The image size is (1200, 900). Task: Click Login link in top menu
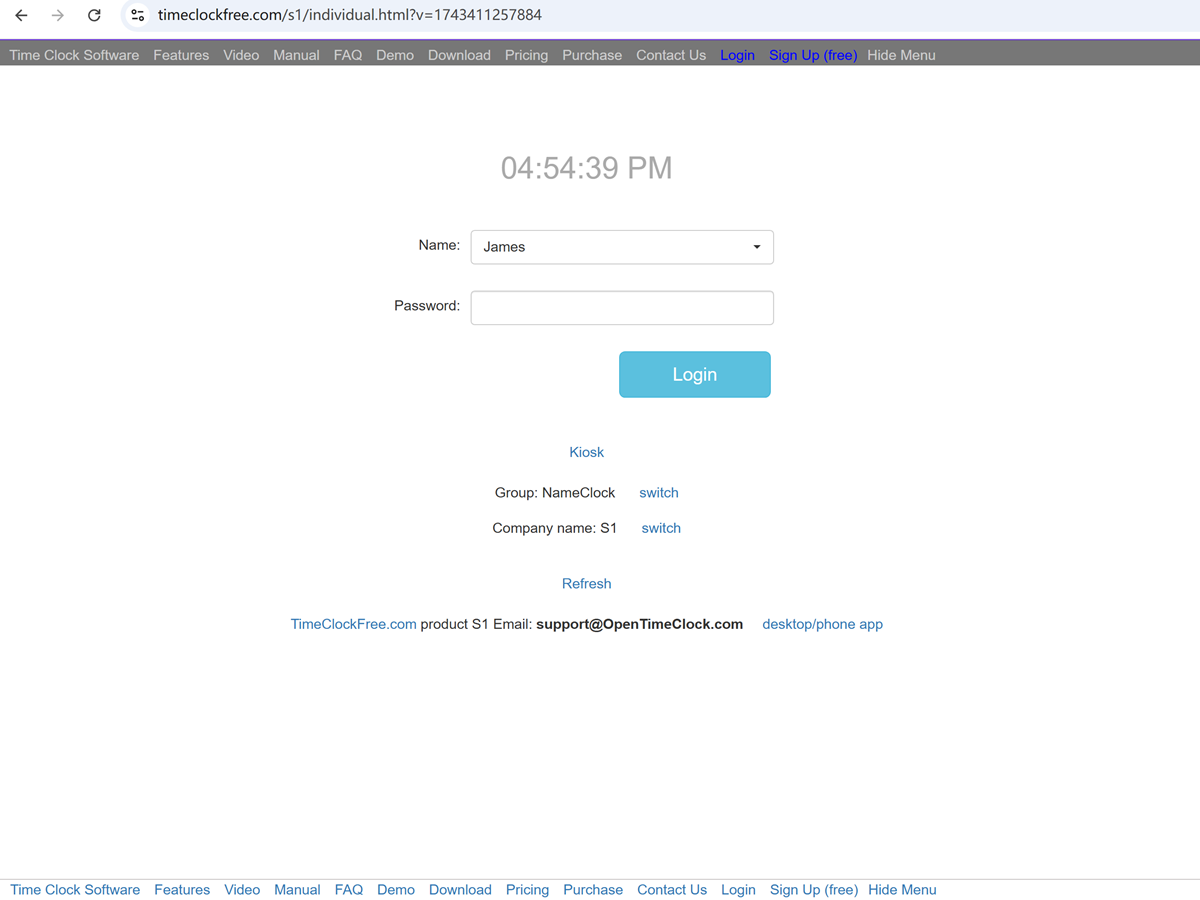pos(737,55)
